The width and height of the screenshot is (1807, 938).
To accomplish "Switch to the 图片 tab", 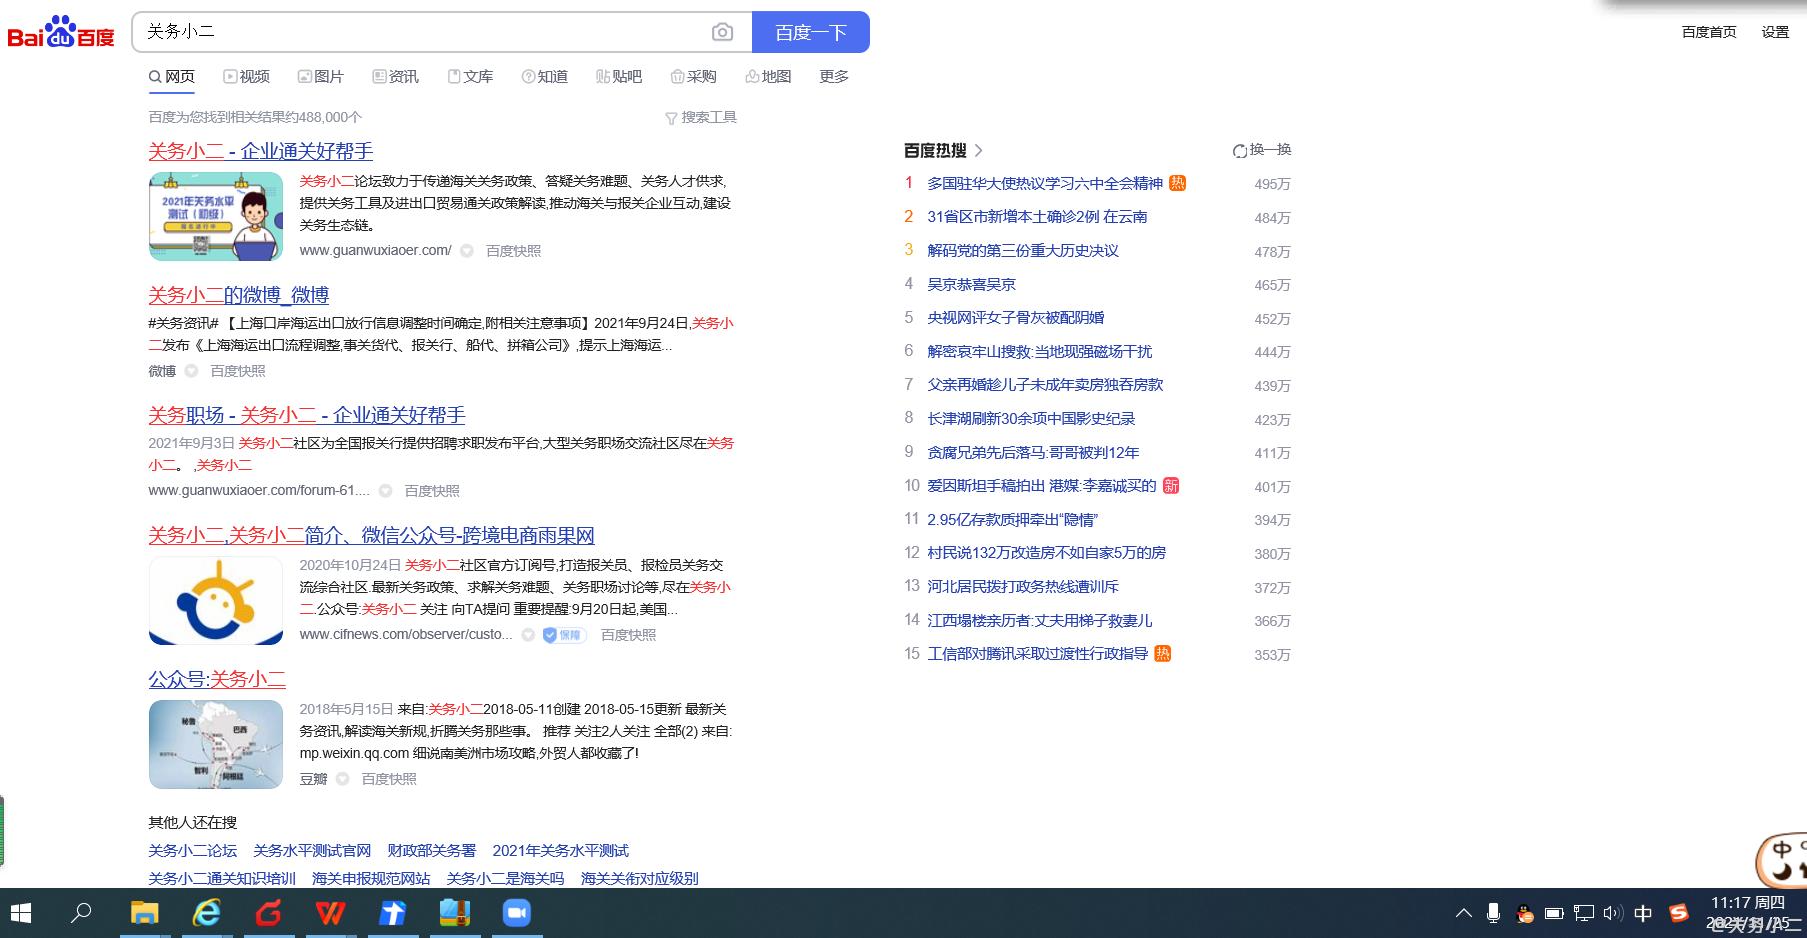I will tap(321, 76).
